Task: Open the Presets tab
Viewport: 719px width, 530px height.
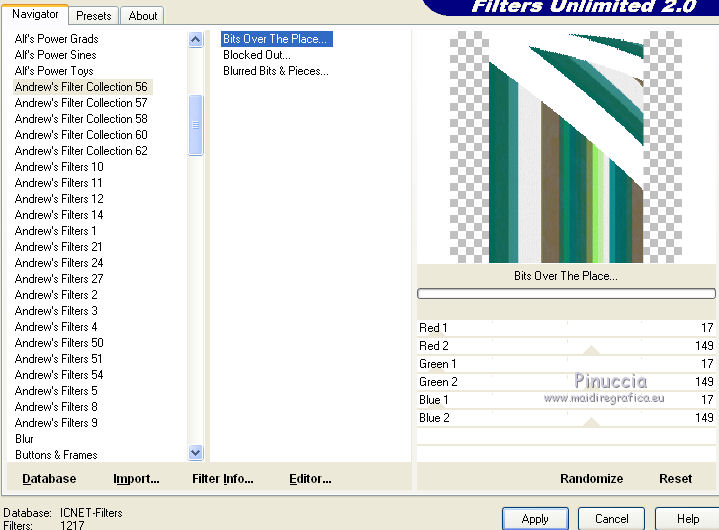Action: click(94, 16)
